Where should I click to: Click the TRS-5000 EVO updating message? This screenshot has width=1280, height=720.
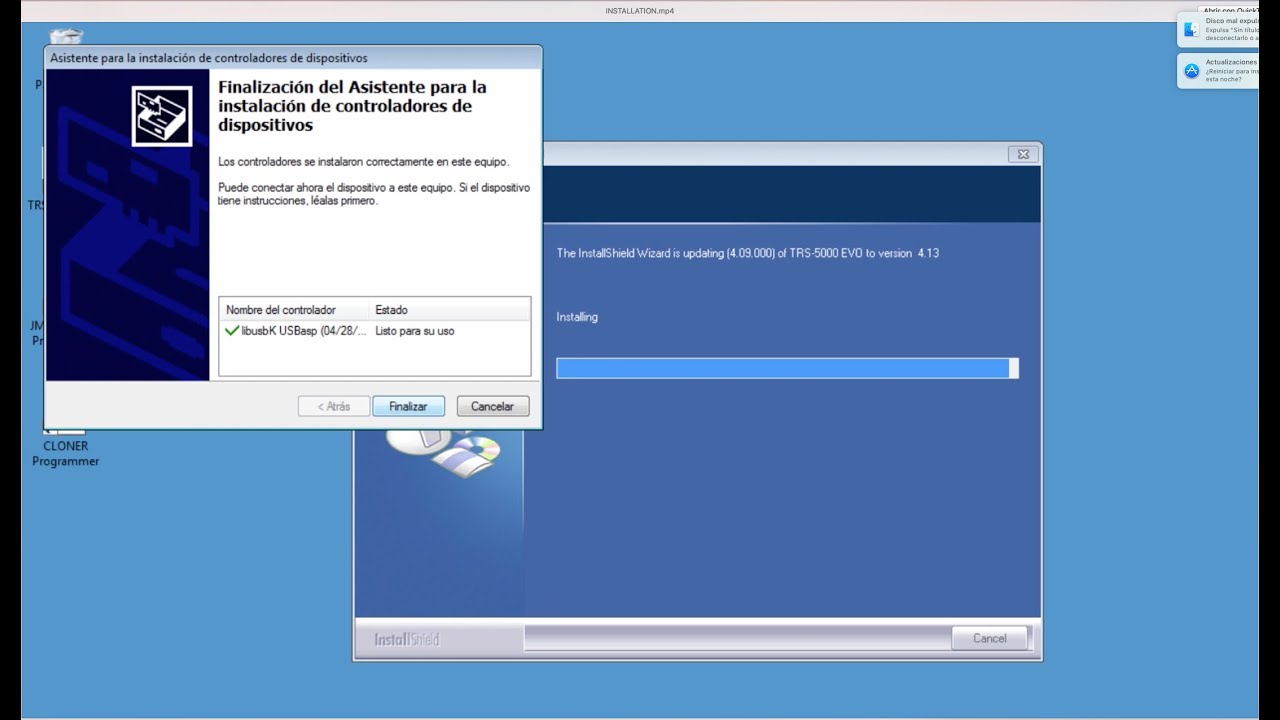pyautogui.click(x=747, y=253)
